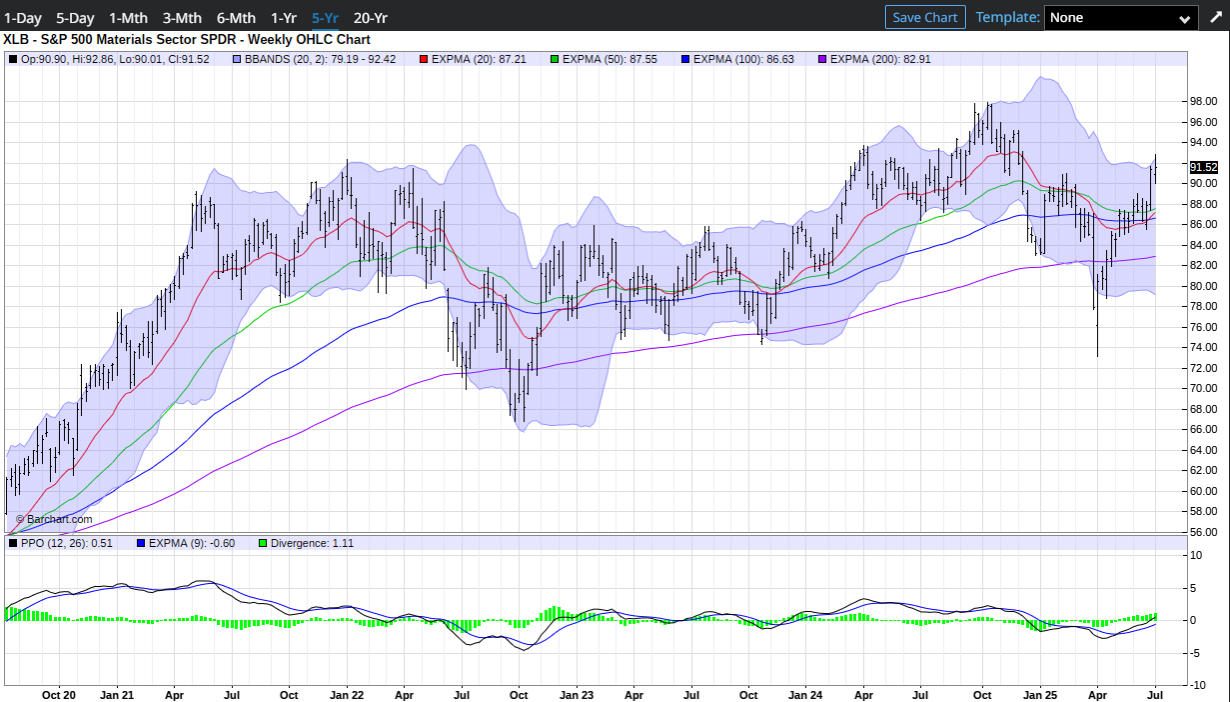Image resolution: width=1230 pixels, height=702 pixels.
Task: Click the black OHLC price legend swatch
Action: 13,59
